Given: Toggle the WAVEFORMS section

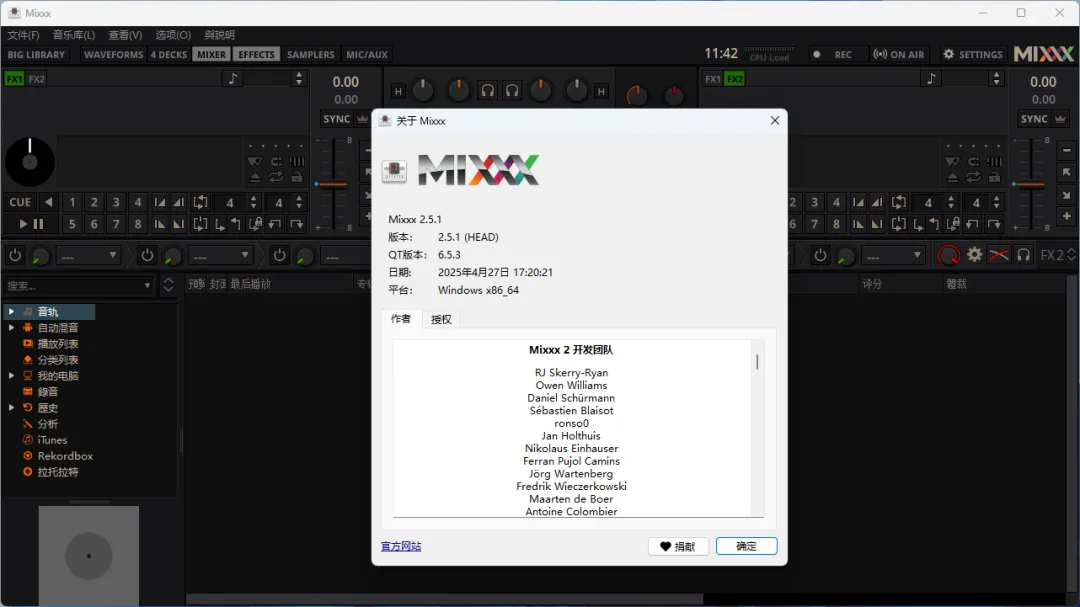Looking at the screenshot, I should pyautogui.click(x=114, y=54).
